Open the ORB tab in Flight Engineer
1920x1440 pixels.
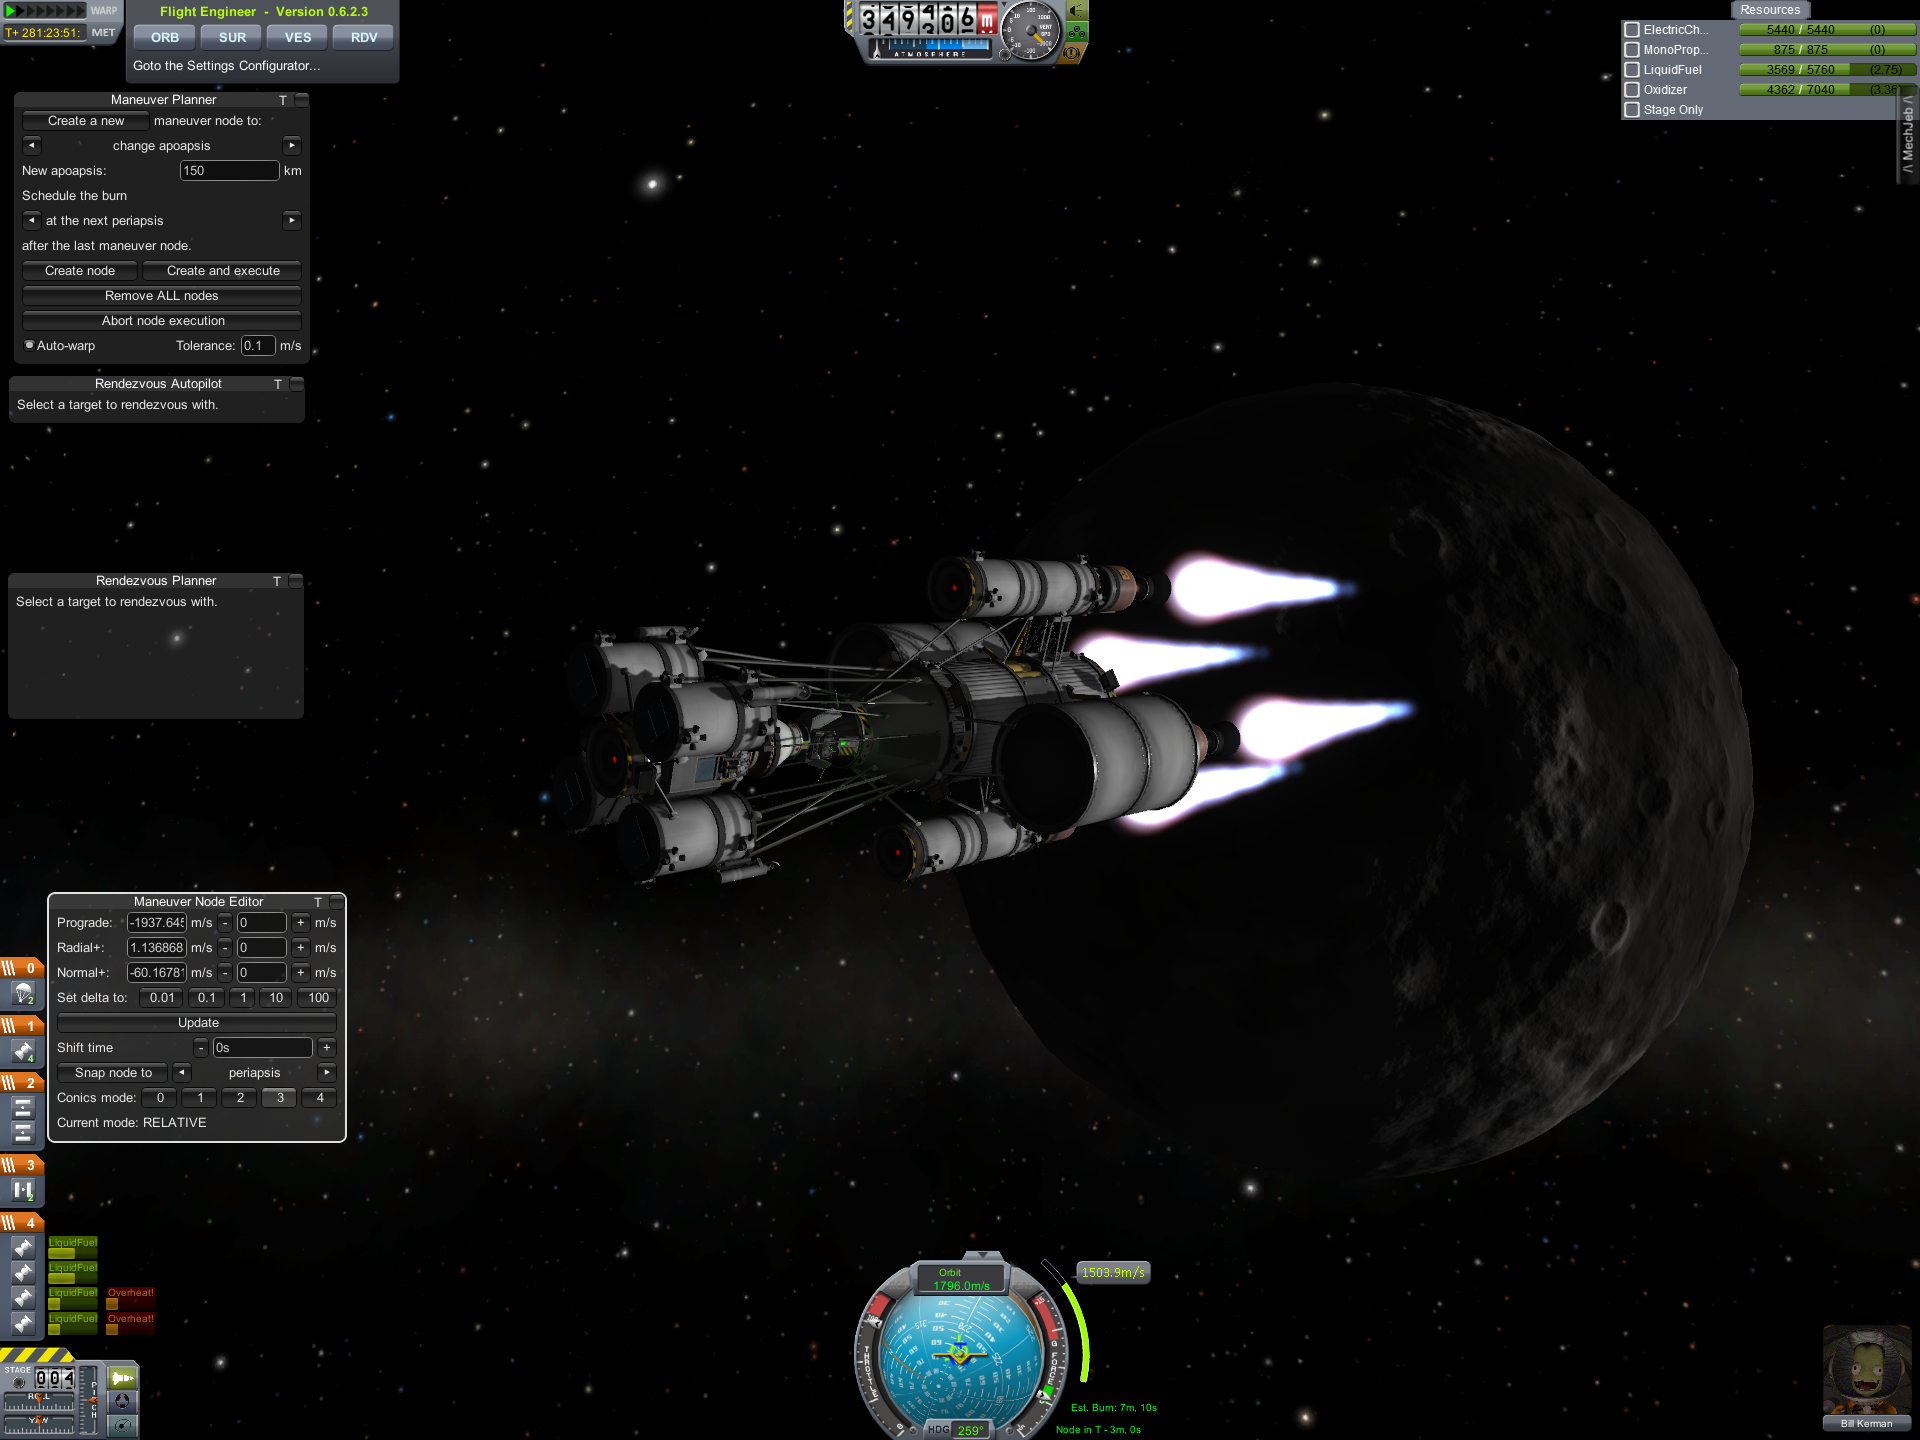[x=164, y=38]
